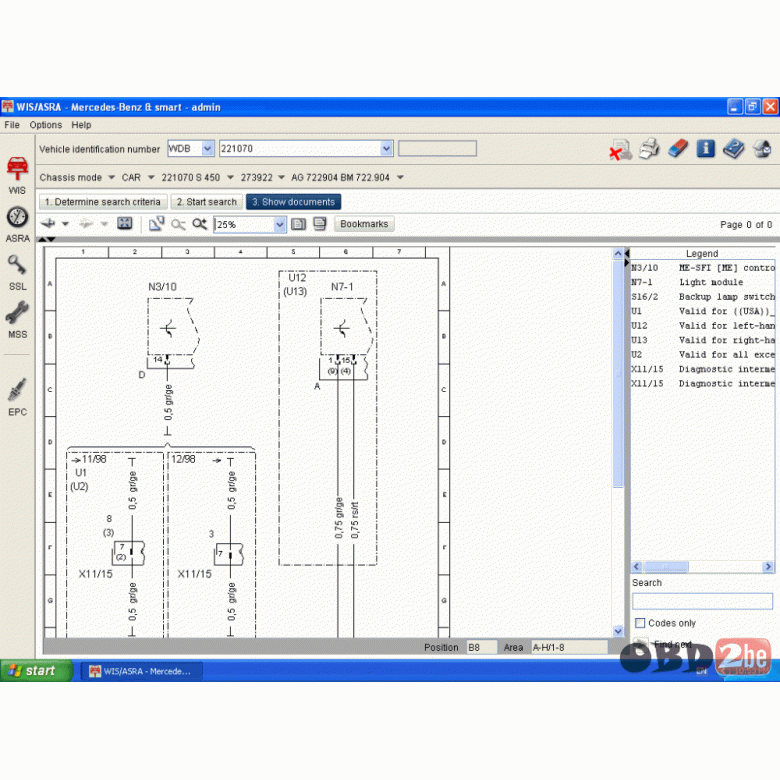Click the diagram's vertical scrollbar thumb
Screen dimensions: 780x780
618,373
